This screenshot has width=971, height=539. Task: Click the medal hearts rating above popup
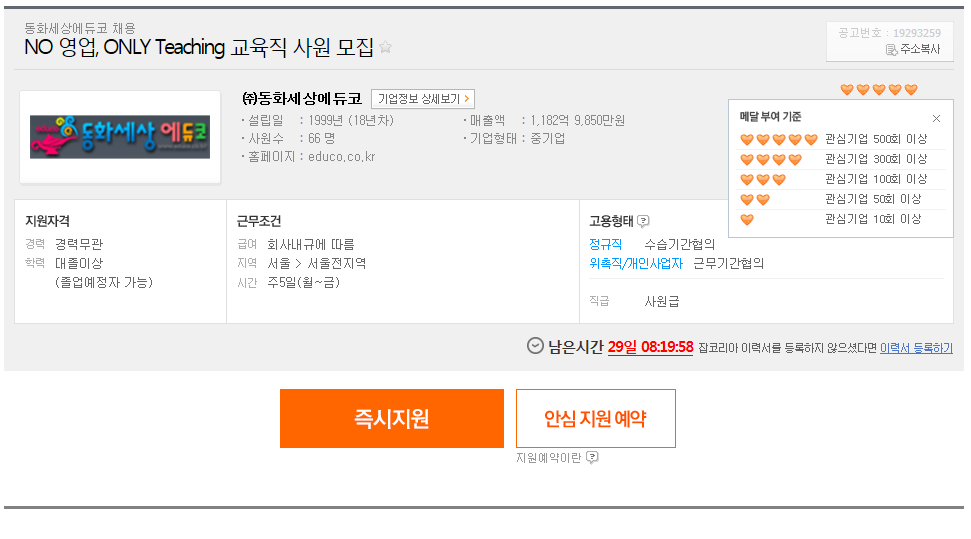(879, 90)
